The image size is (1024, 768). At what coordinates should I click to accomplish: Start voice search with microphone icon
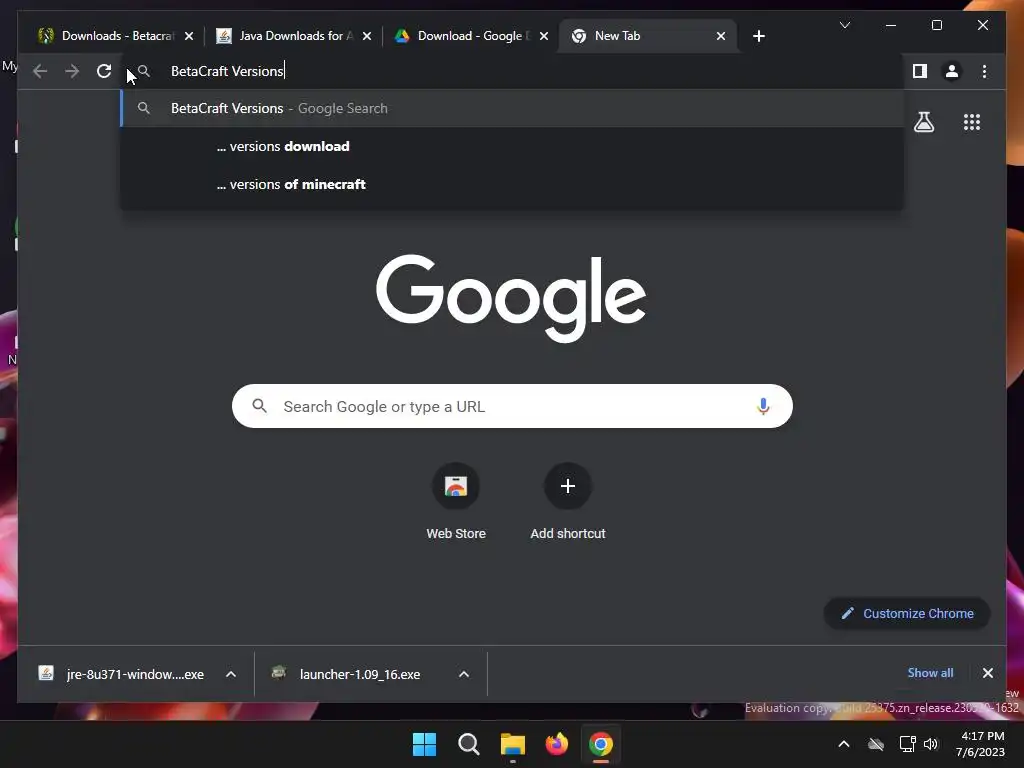coord(763,406)
